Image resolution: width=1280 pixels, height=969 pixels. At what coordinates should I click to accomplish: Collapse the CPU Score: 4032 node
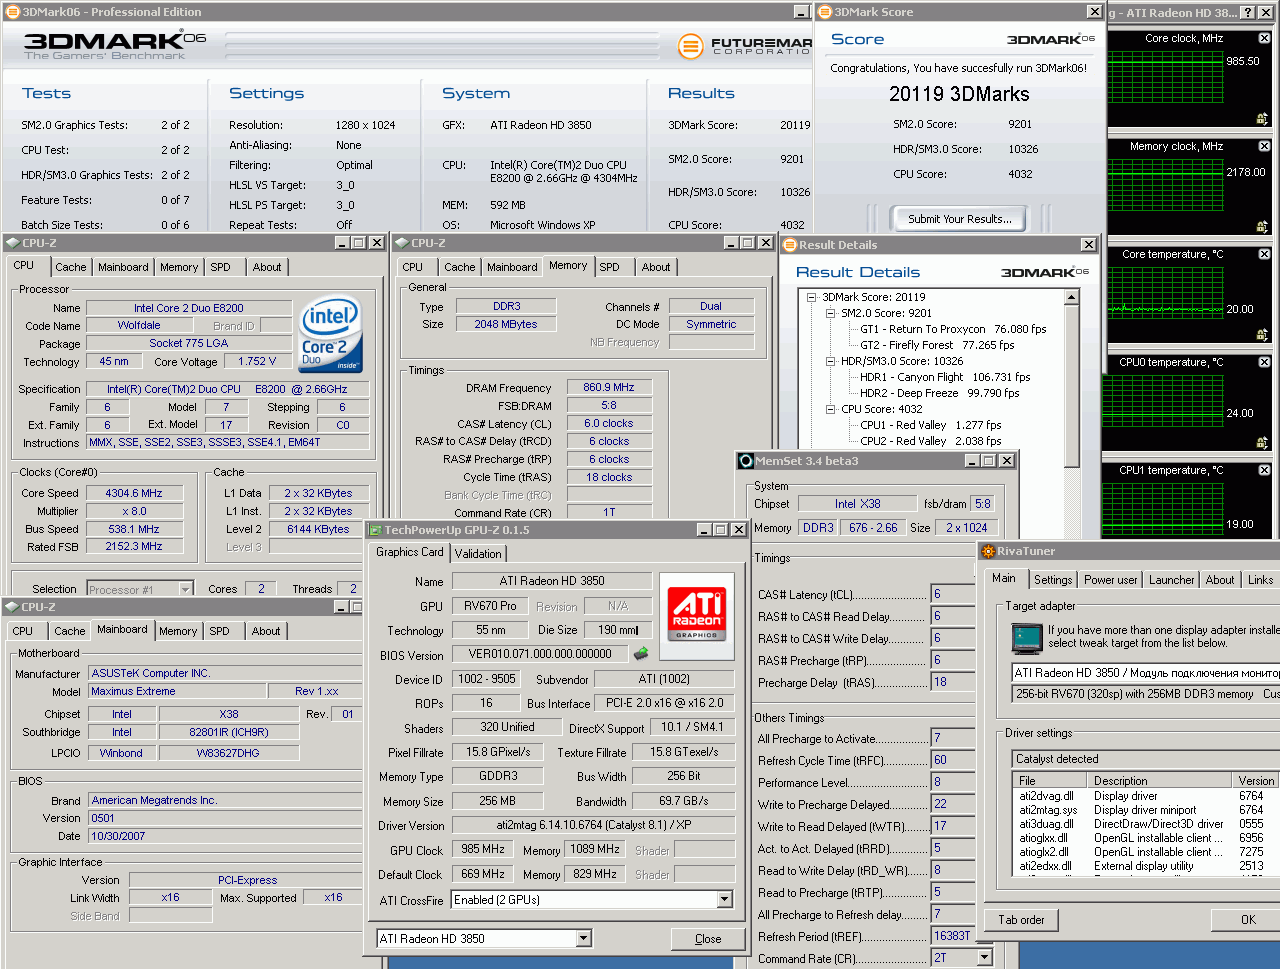click(830, 409)
